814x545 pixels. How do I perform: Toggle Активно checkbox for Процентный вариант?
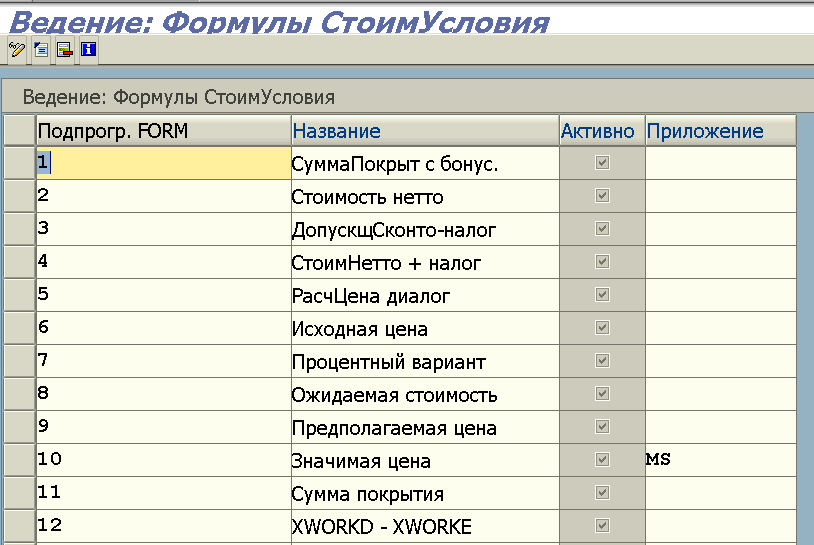coord(602,361)
